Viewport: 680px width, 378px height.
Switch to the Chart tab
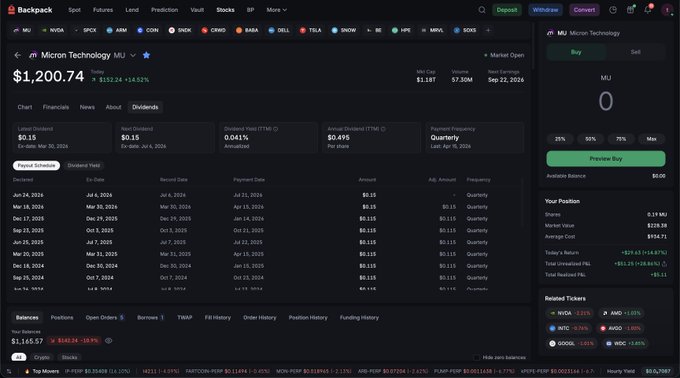25,107
